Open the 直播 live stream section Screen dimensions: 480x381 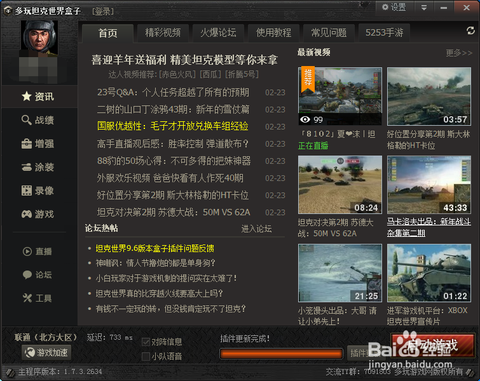(37, 251)
